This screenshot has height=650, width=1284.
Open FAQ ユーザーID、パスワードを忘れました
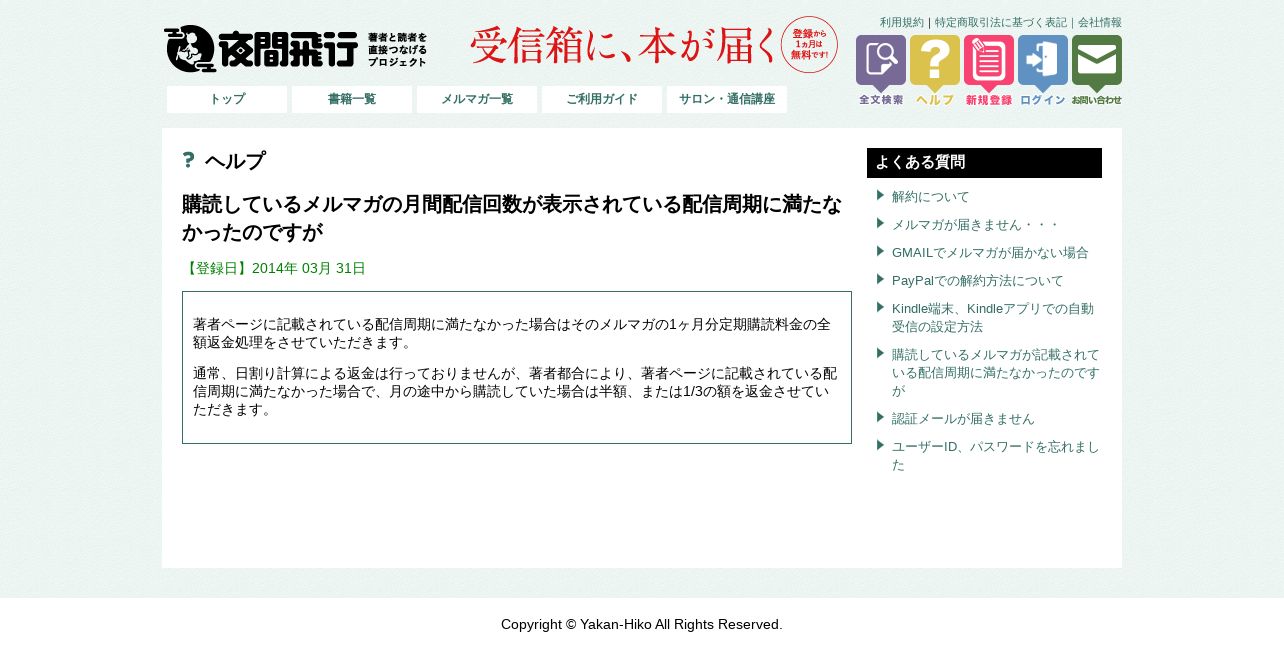click(x=996, y=455)
